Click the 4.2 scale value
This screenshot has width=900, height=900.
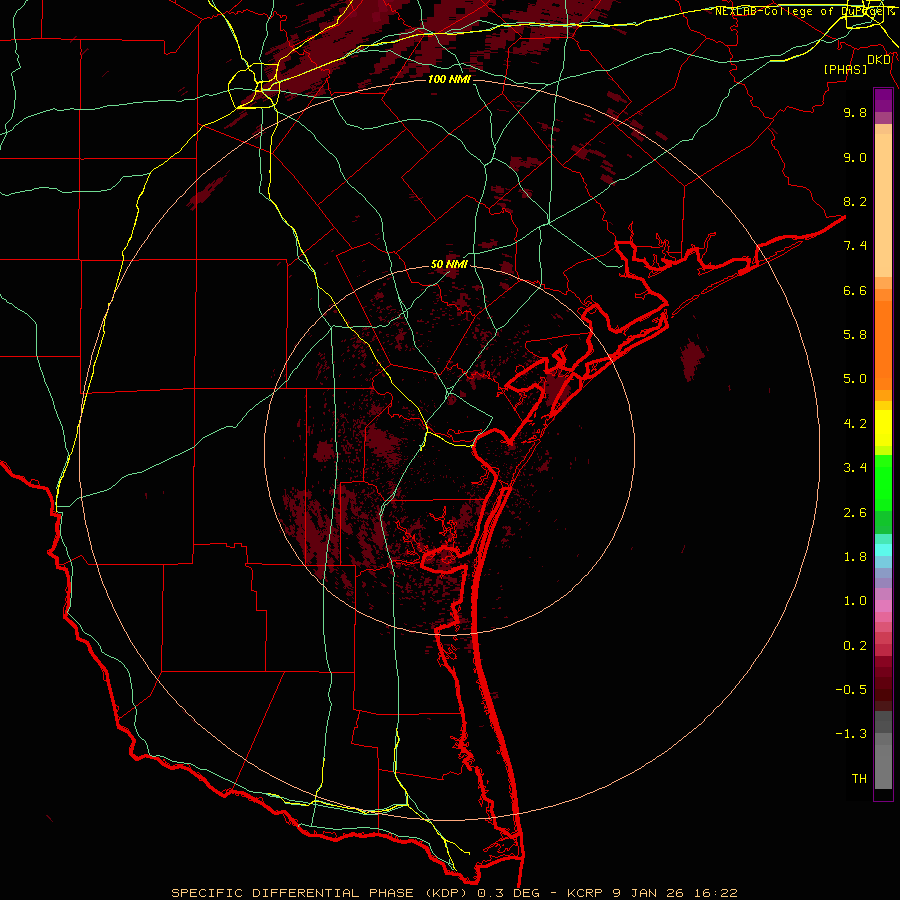click(855, 424)
